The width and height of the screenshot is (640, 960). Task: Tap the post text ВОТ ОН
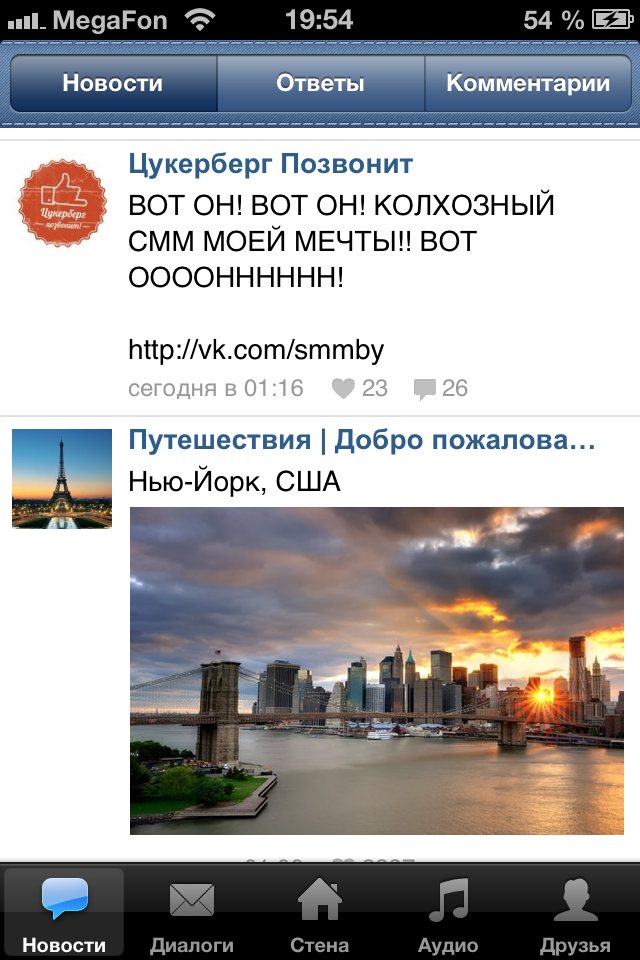(x=341, y=241)
